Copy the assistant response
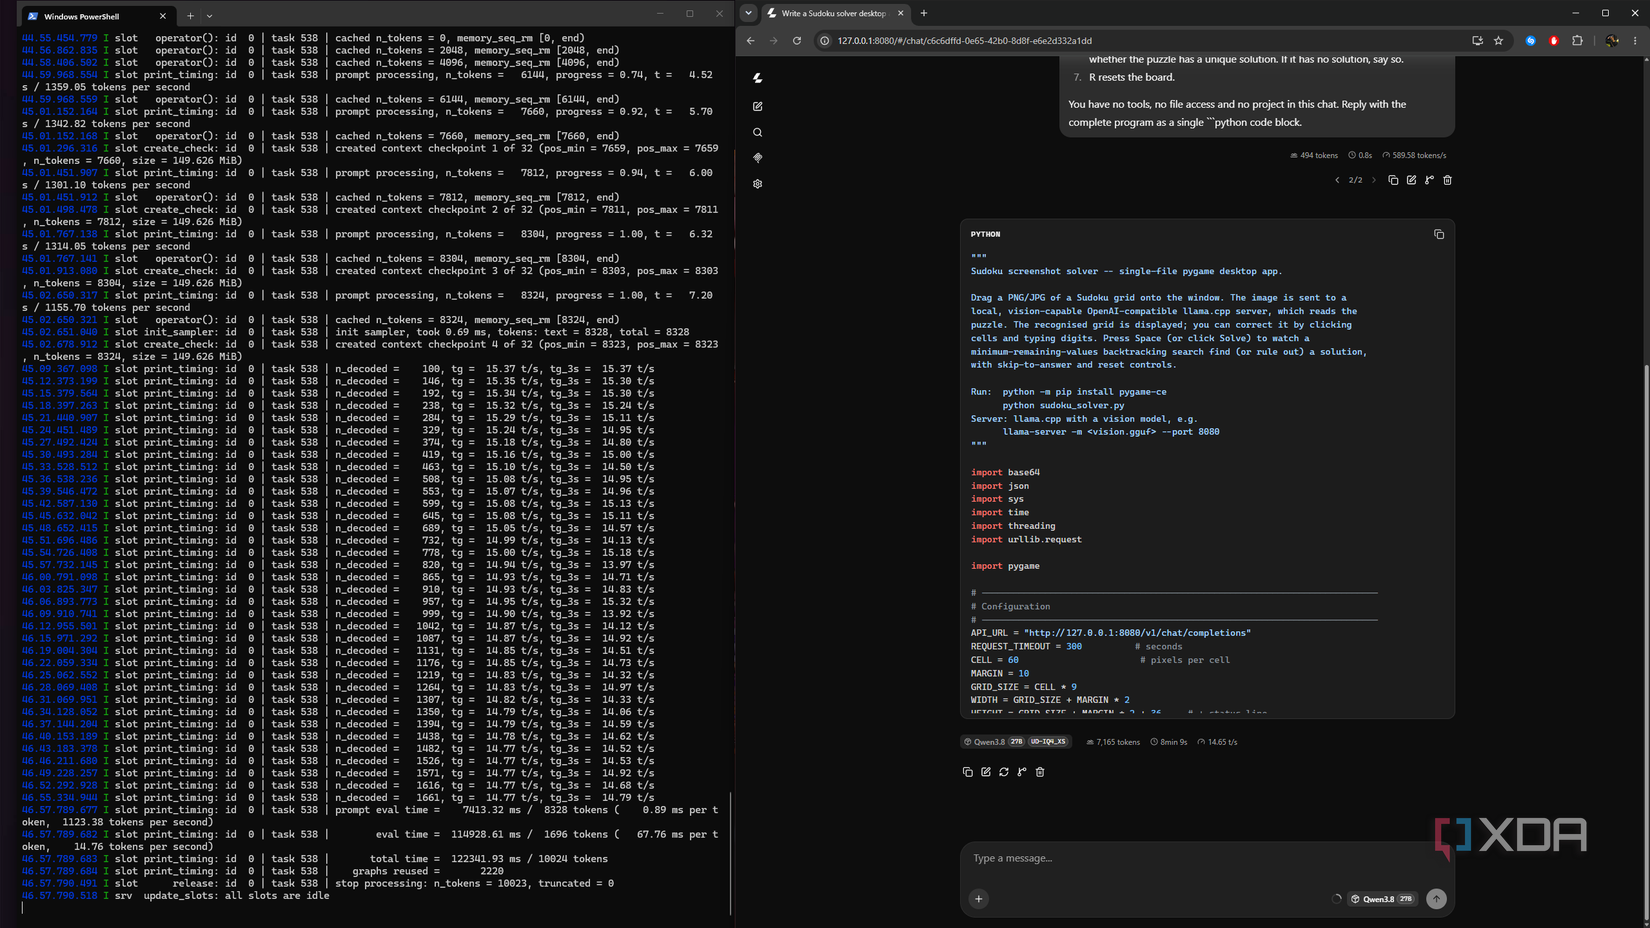Viewport: 1650px width, 928px height. (967, 772)
